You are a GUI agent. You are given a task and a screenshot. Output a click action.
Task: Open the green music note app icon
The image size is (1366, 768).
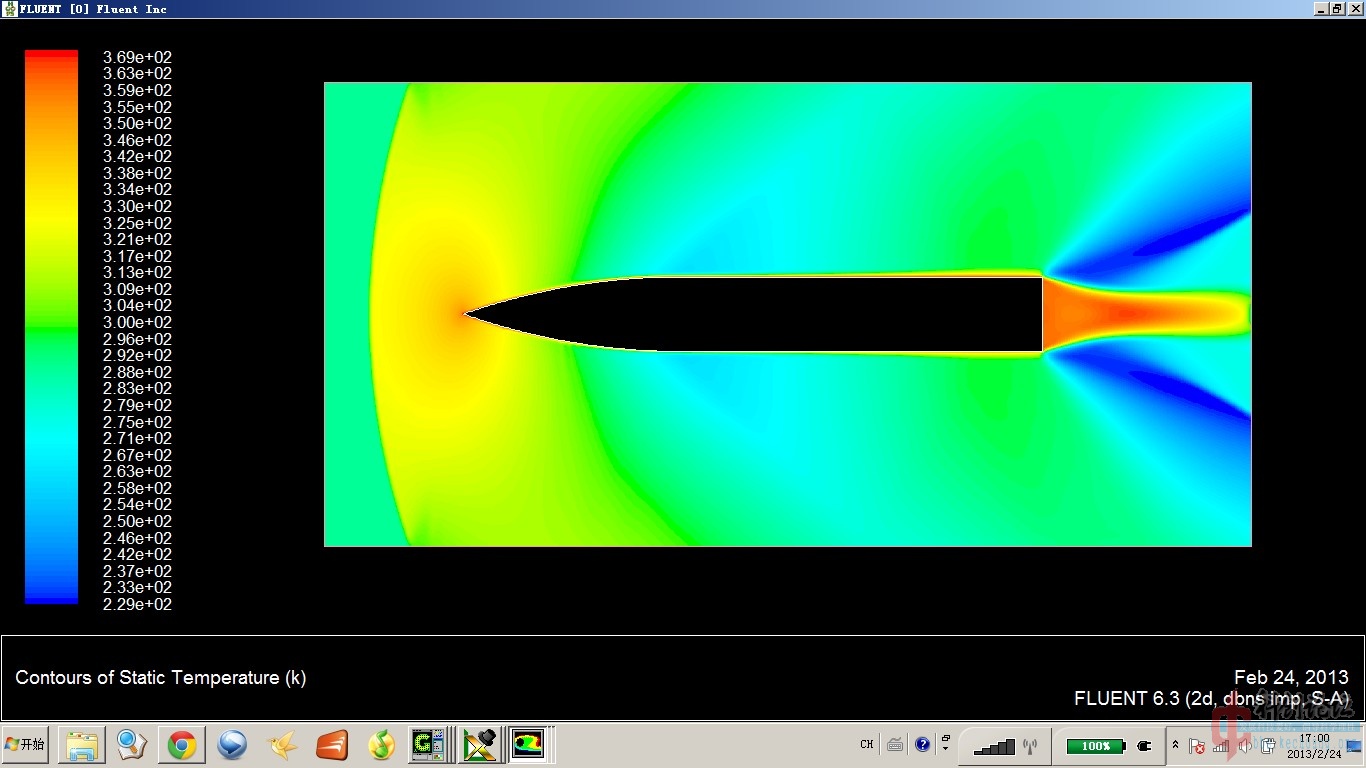click(x=381, y=745)
